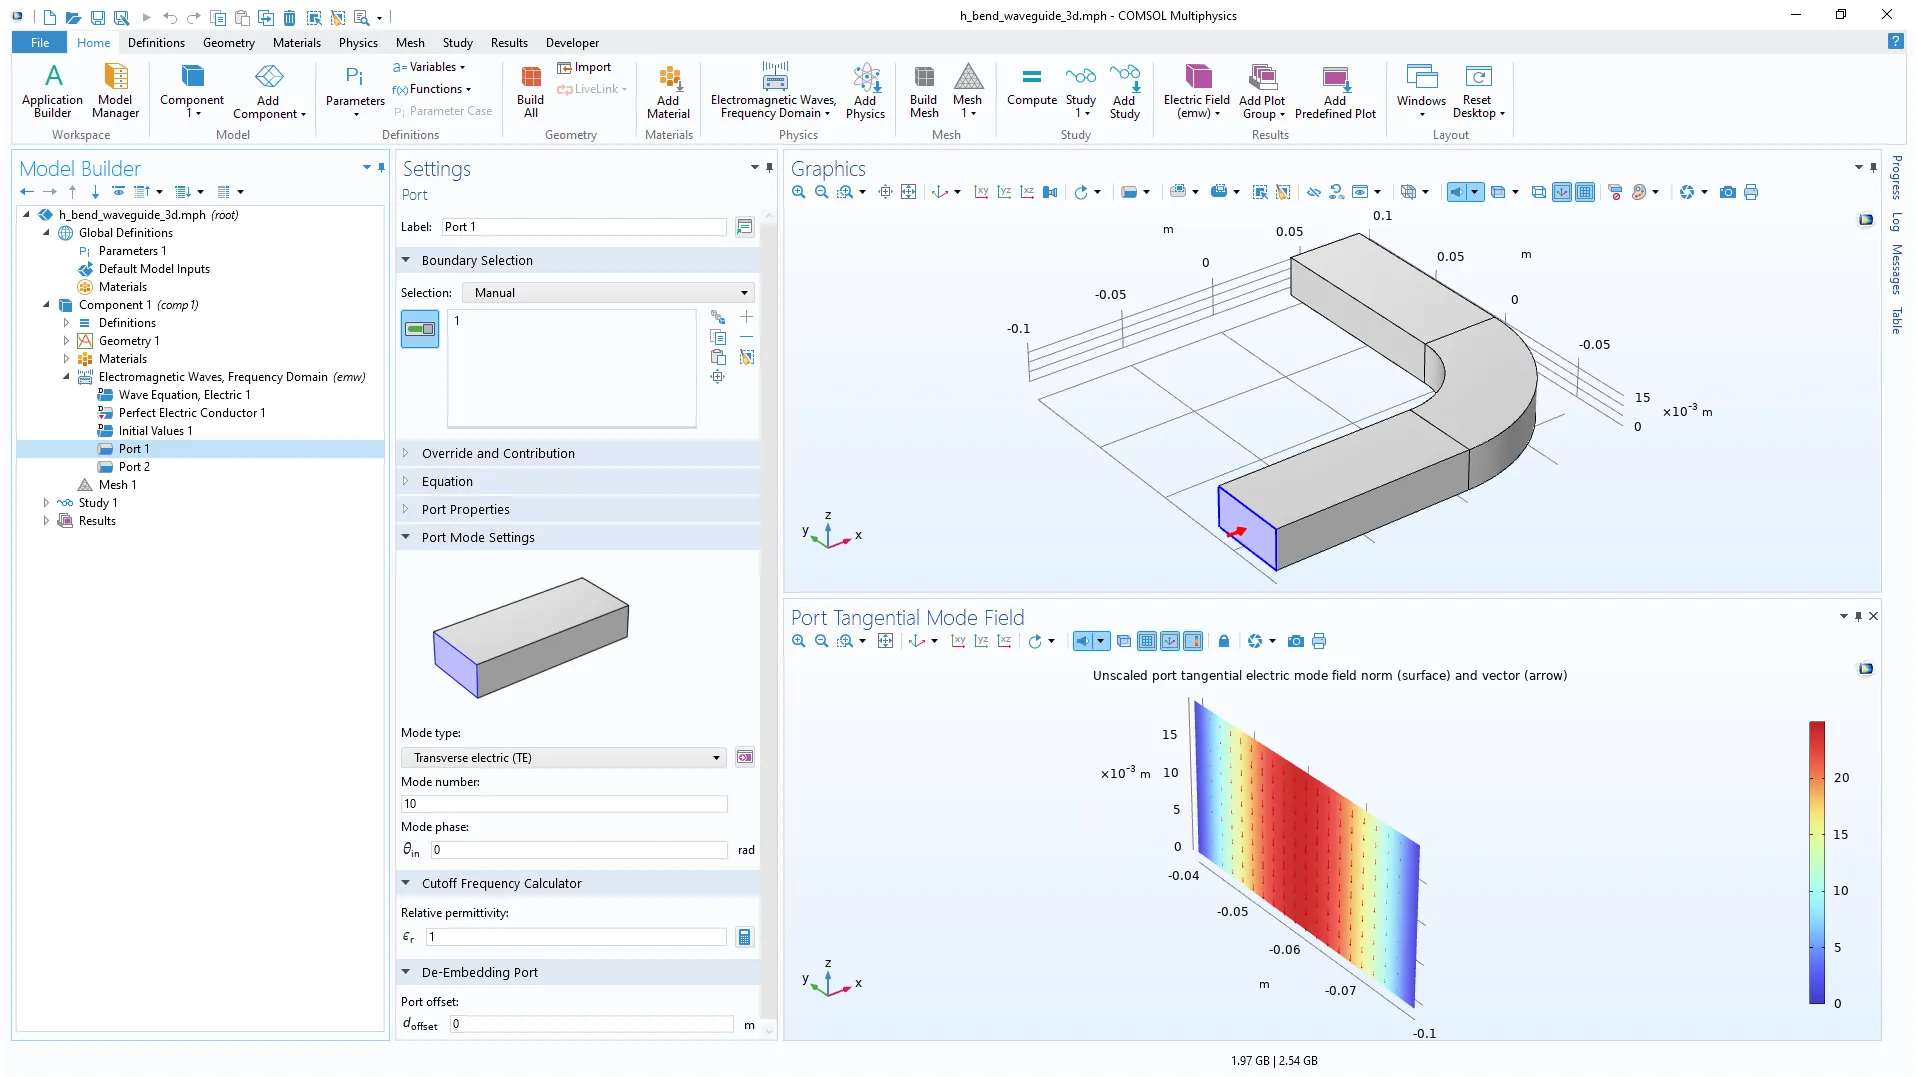Click the Import geometry button
The width and height of the screenshot is (1918, 1077).
point(585,67)
